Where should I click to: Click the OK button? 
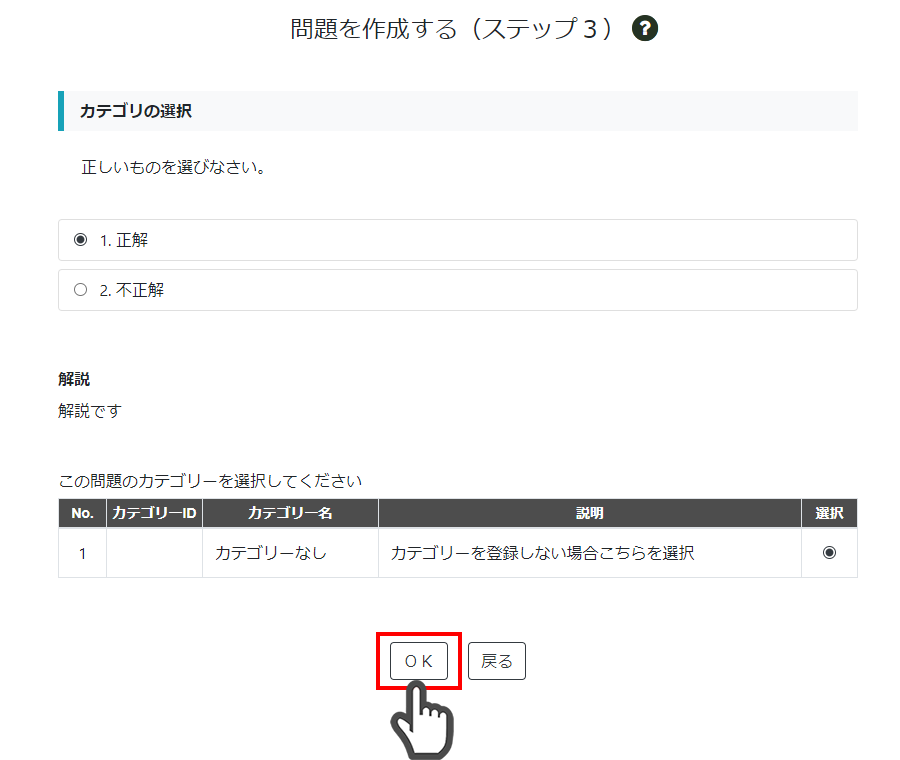418,661
